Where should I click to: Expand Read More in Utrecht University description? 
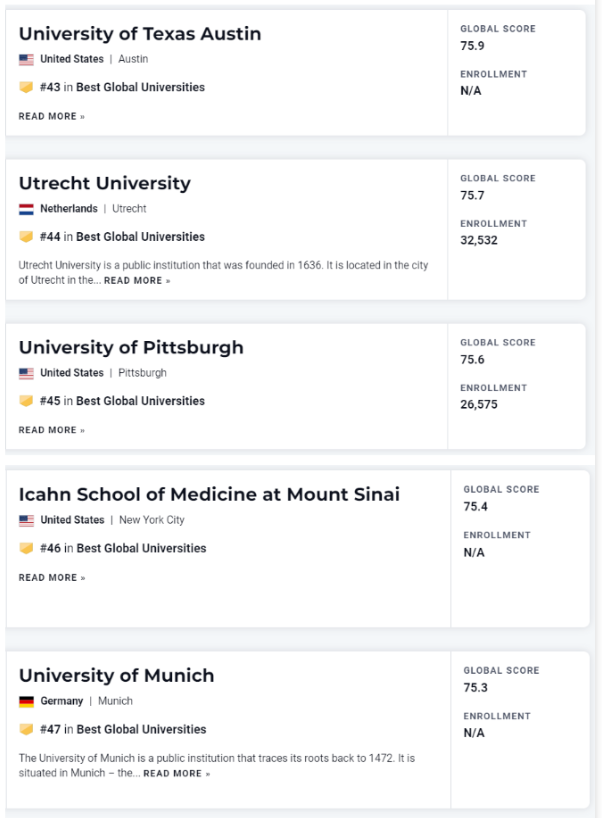pos(137,281)
